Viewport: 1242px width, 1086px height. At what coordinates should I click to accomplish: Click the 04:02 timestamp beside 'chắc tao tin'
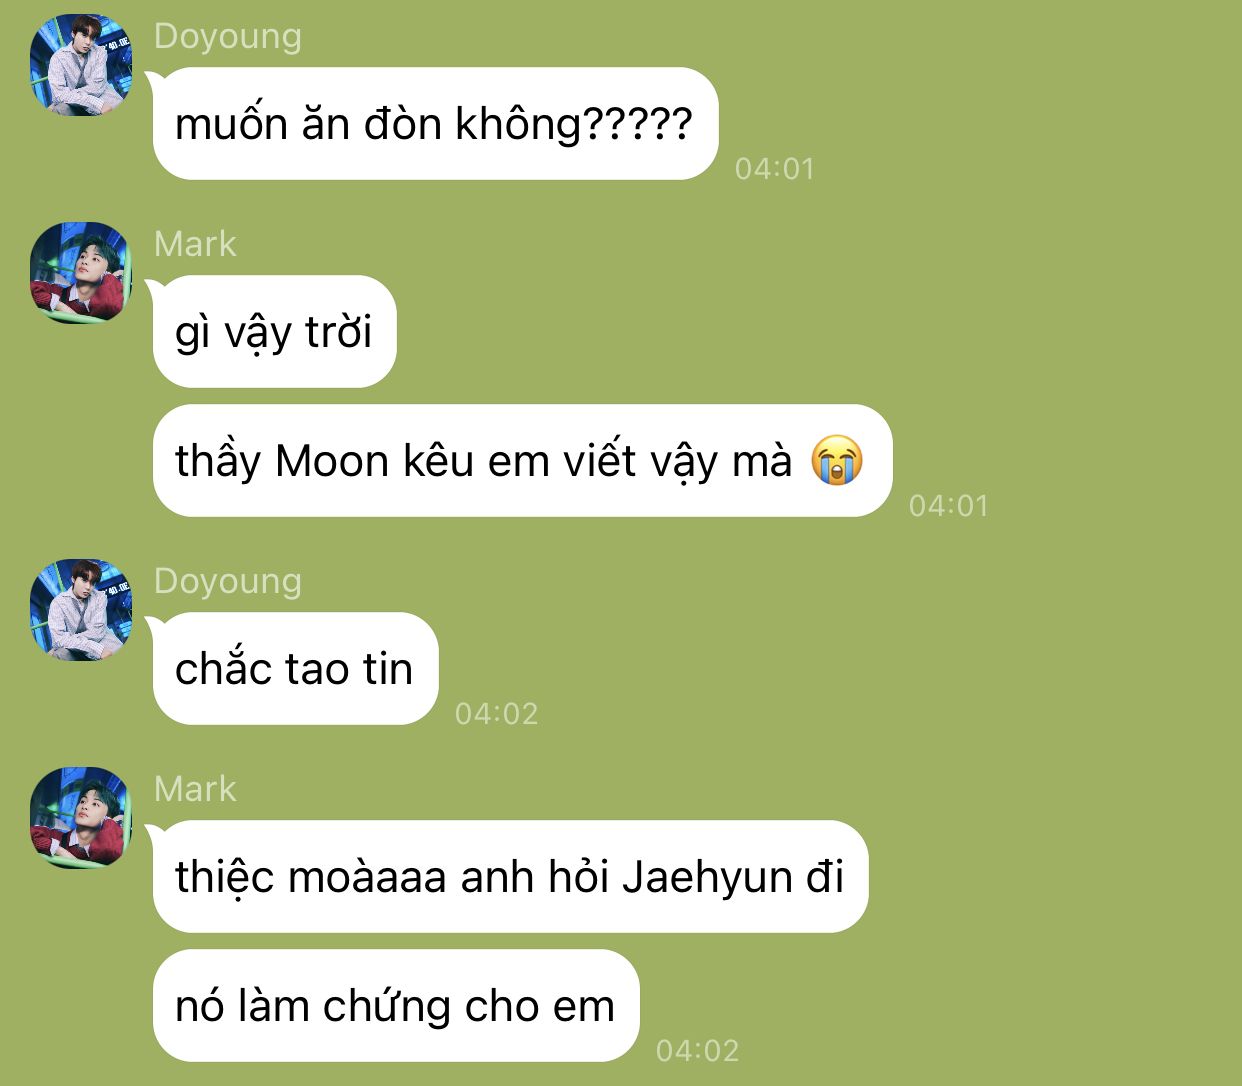[497, 713]
